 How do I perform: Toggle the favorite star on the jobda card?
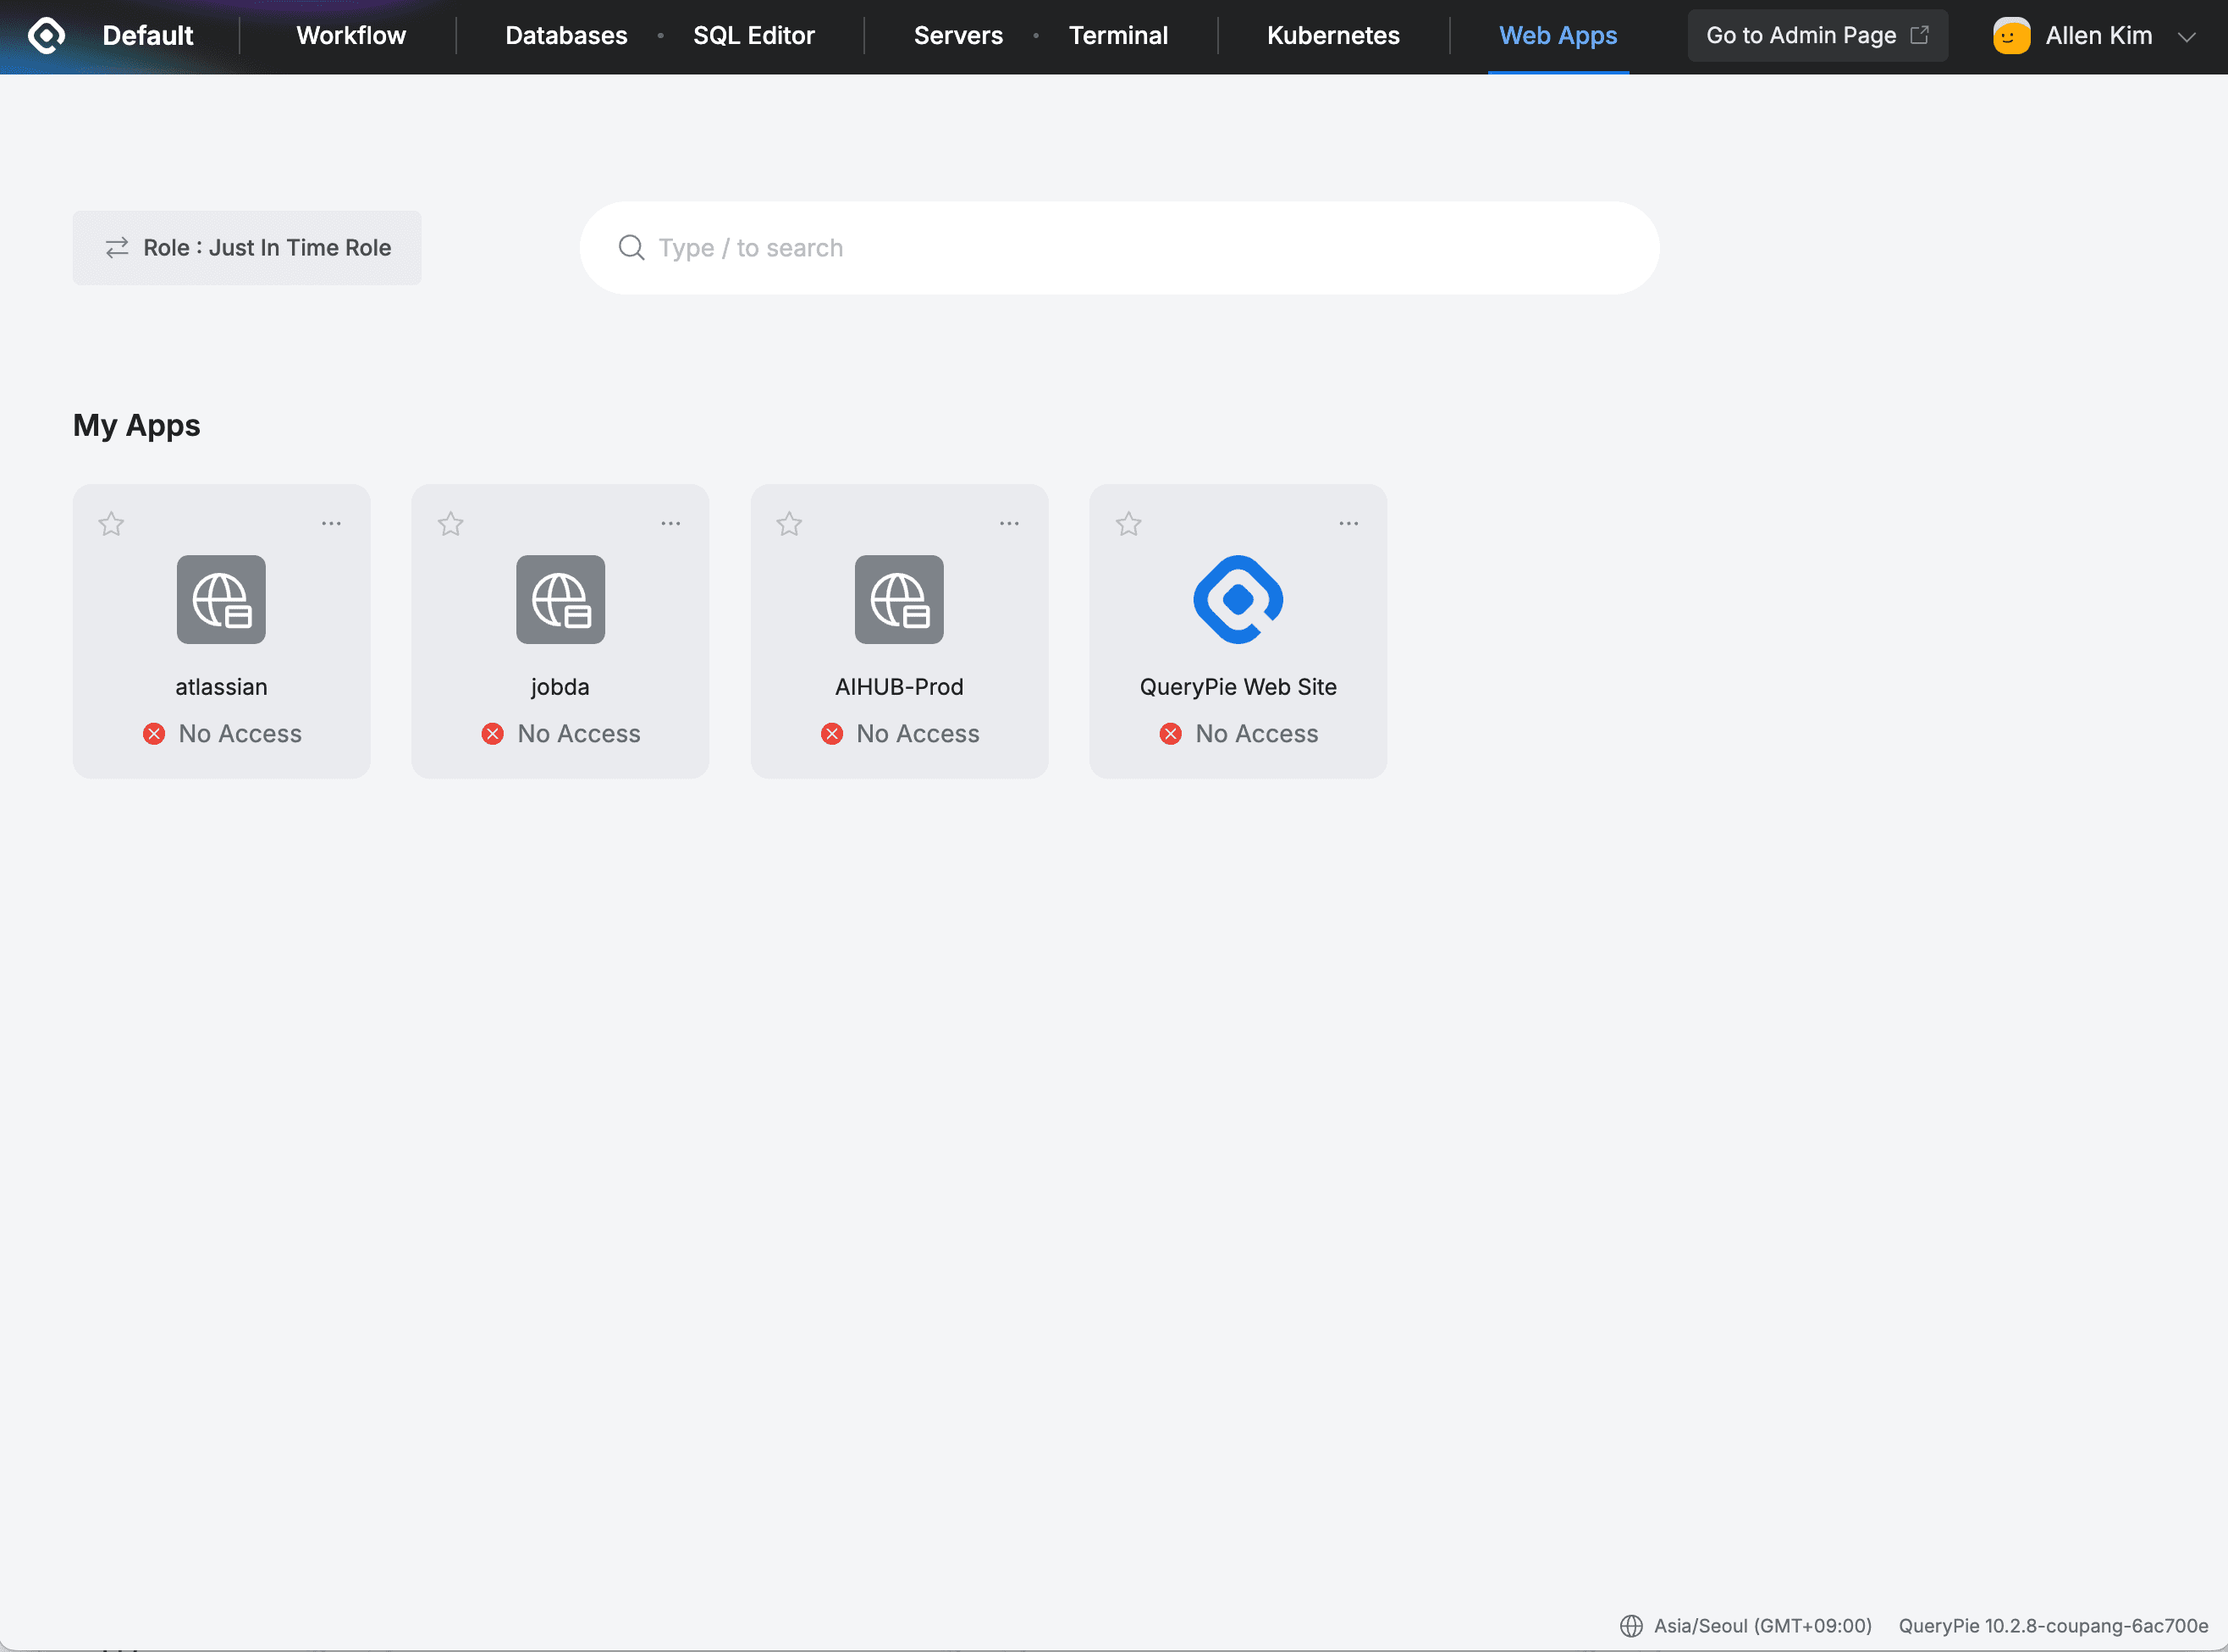tap(450, 524)
